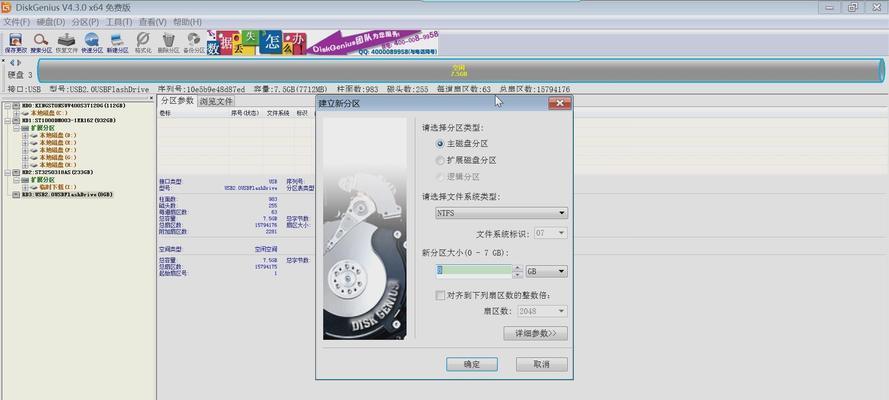
Task: Enable 对齐到下列扇区数的整数倍 checkbox
Action: [x=440, y=295]
